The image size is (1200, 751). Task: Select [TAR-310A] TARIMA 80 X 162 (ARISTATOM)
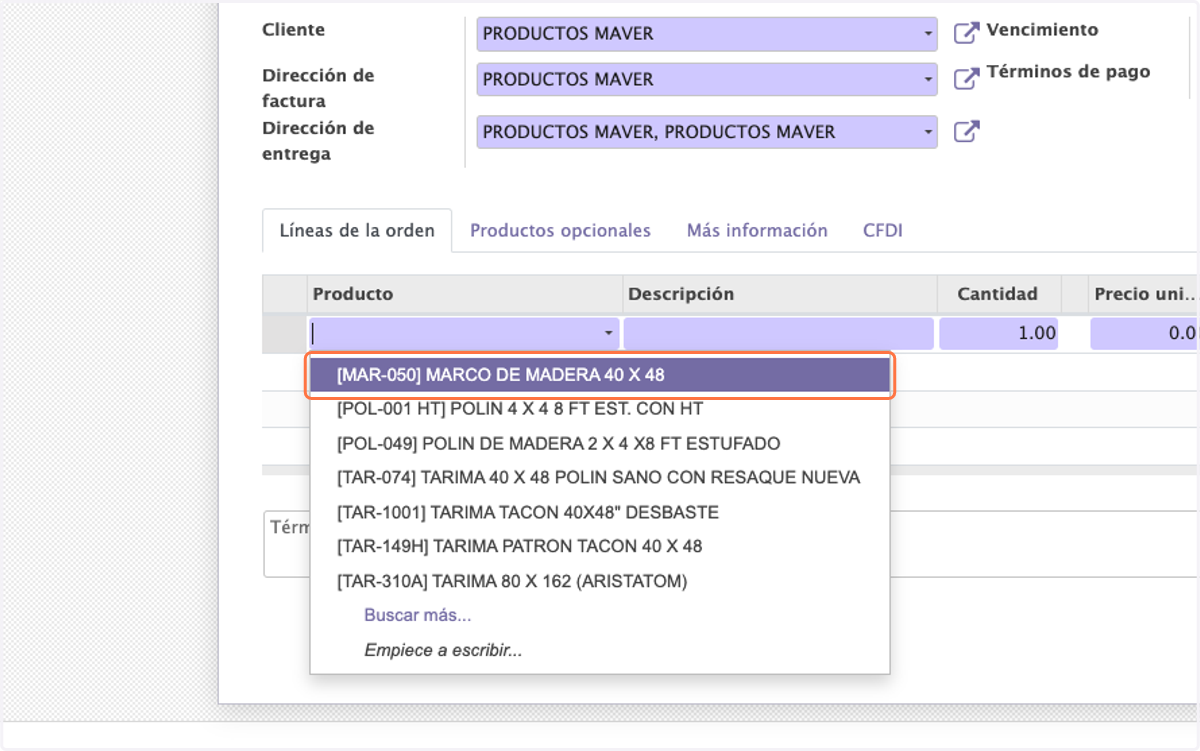[x=600, y=581]
